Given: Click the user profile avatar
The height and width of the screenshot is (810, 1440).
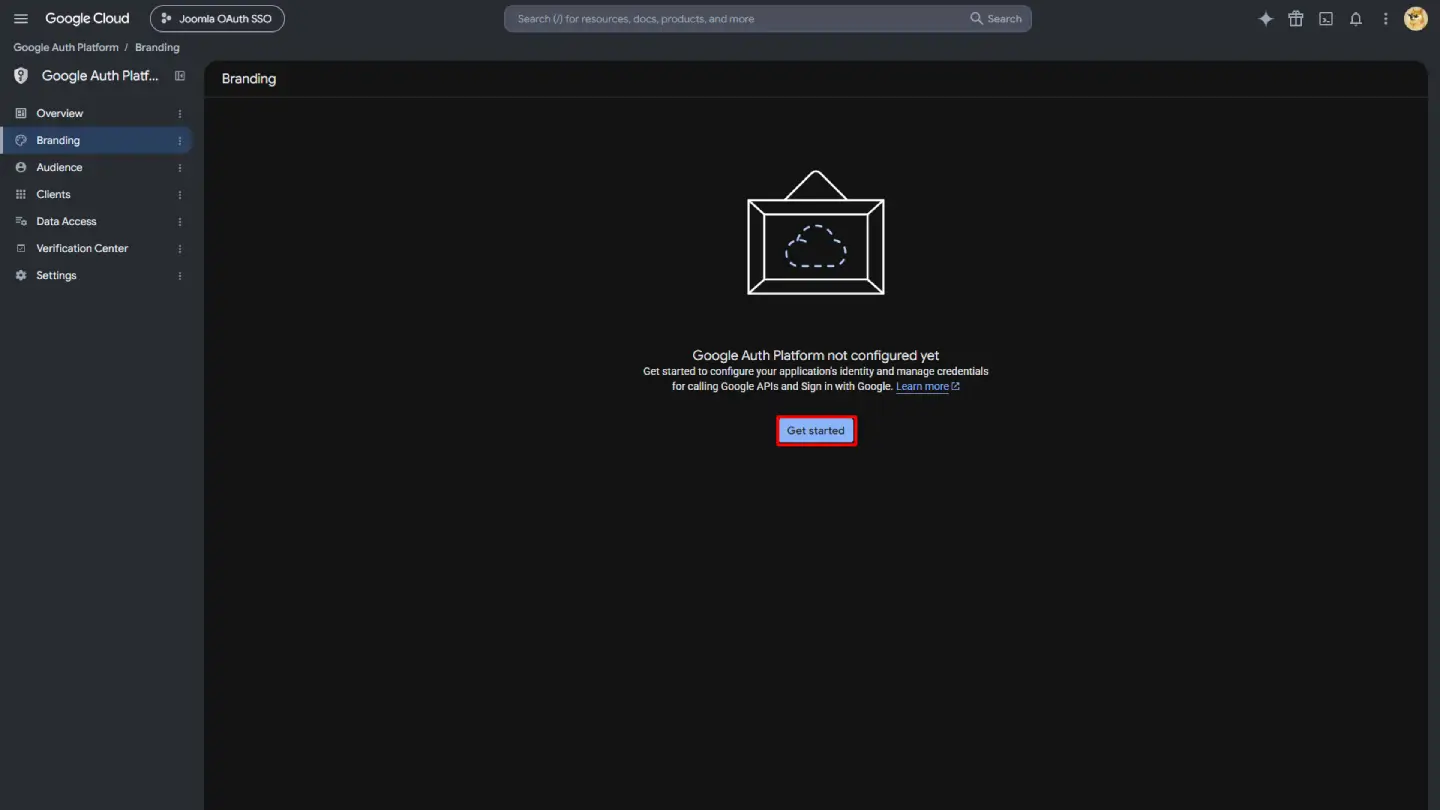Looking at the screenshot, I should click(1416, 19).
